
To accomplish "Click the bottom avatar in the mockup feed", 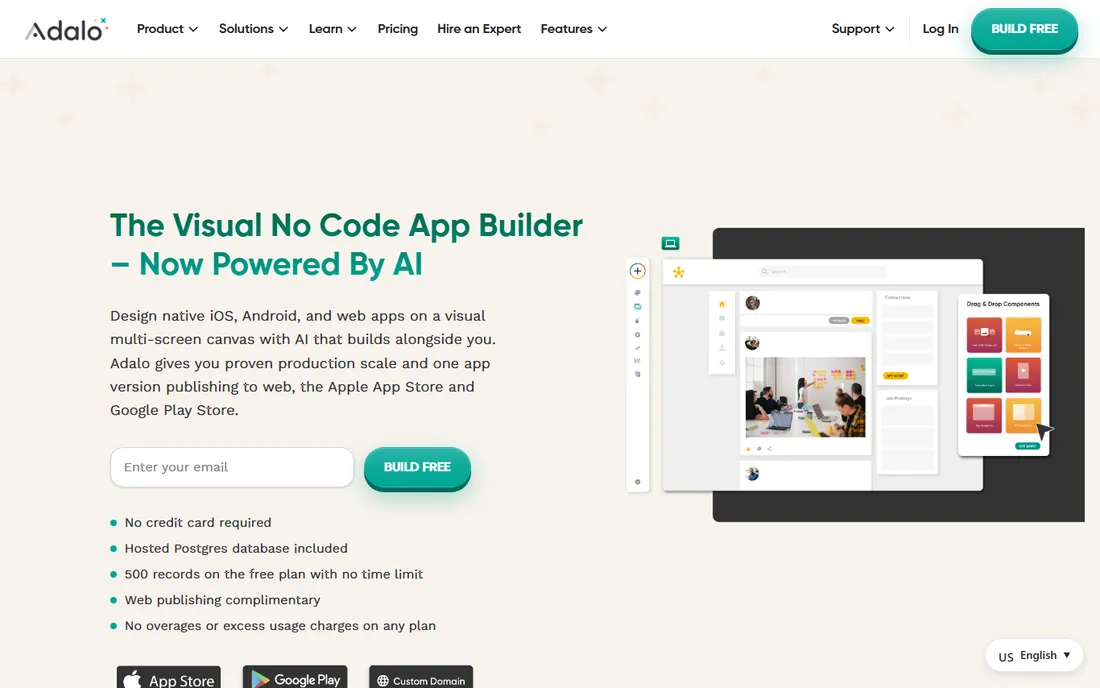I will point(753,474).
